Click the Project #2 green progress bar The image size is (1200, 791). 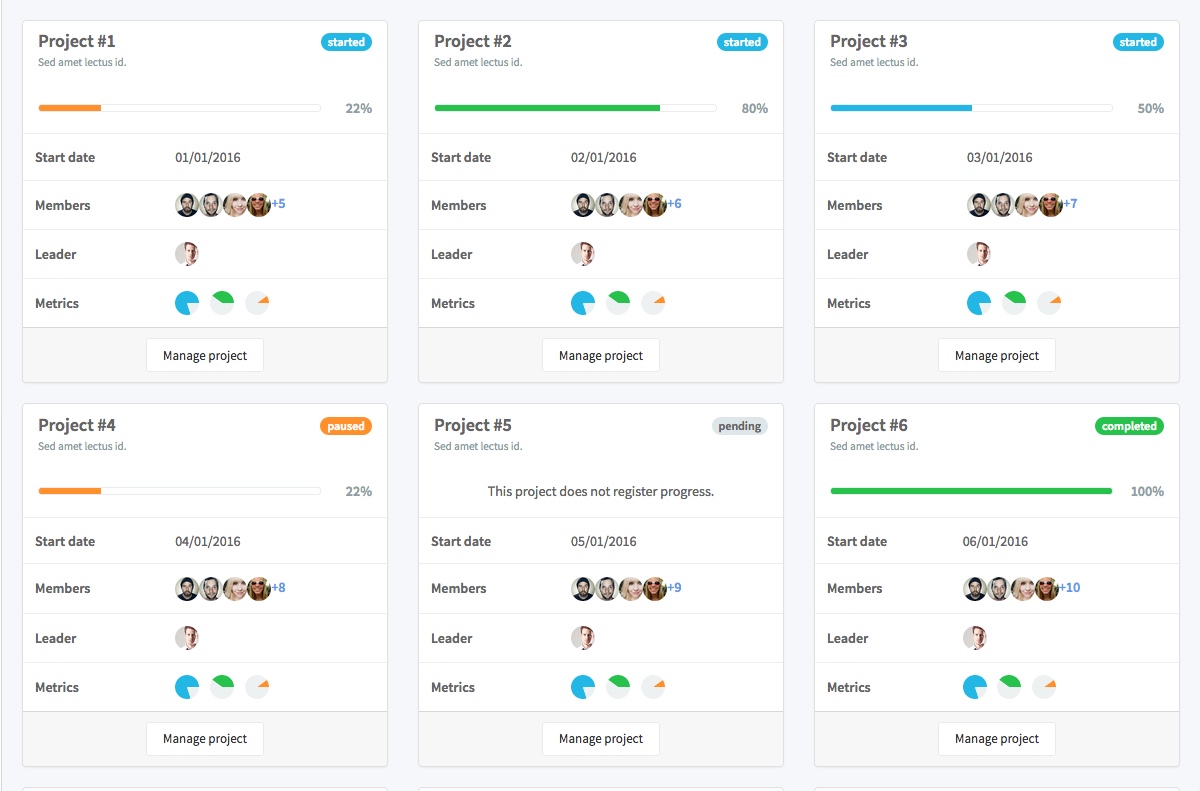click(547, 108)
